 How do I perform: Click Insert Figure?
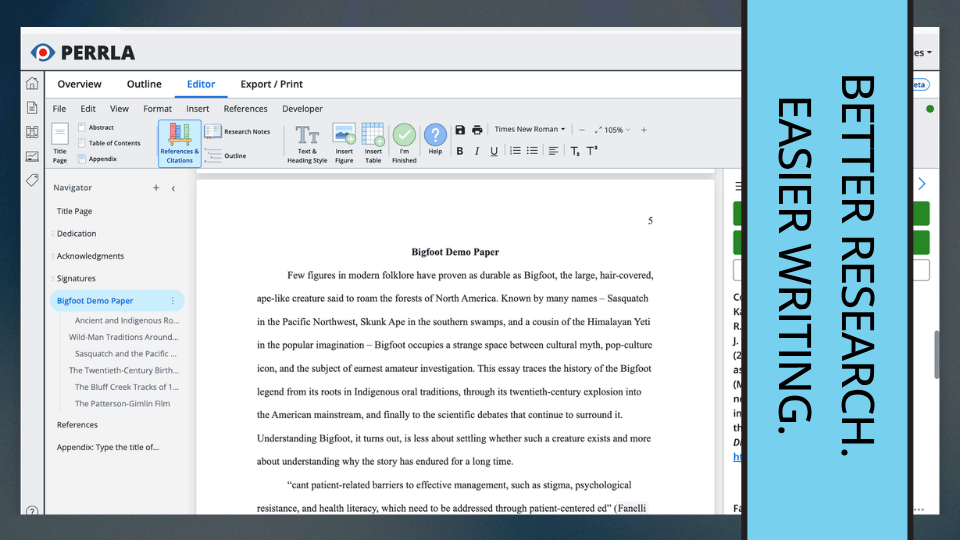(x=344, y=144)
